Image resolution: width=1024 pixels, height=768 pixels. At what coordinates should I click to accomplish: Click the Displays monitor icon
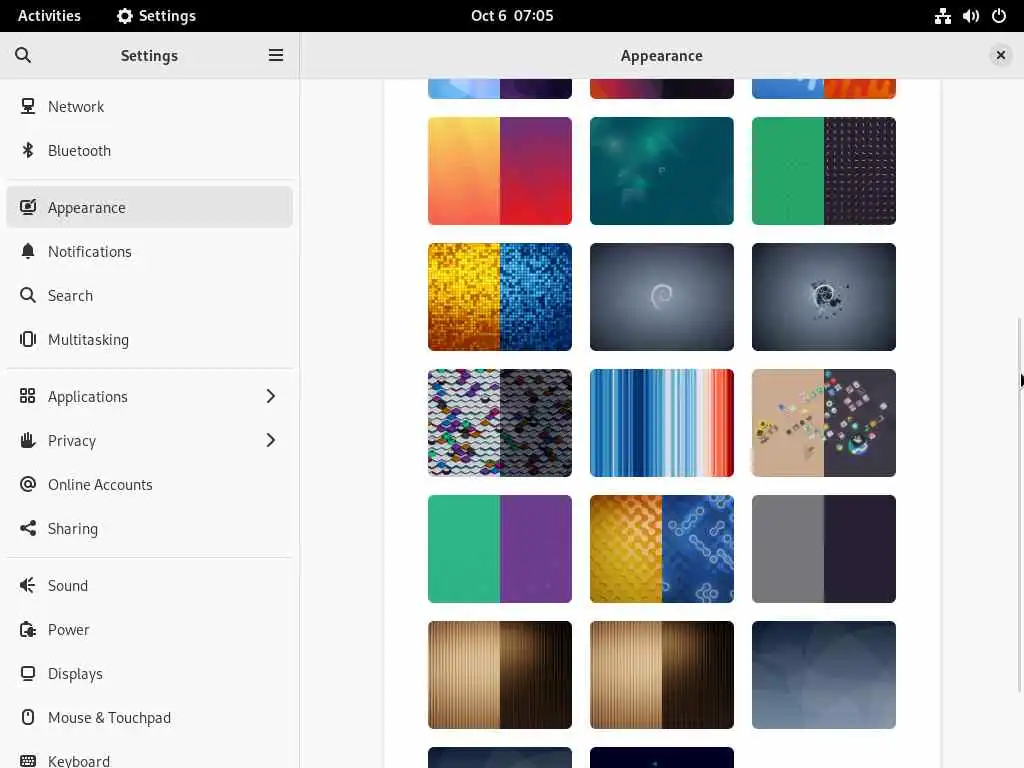pos(27,673)
